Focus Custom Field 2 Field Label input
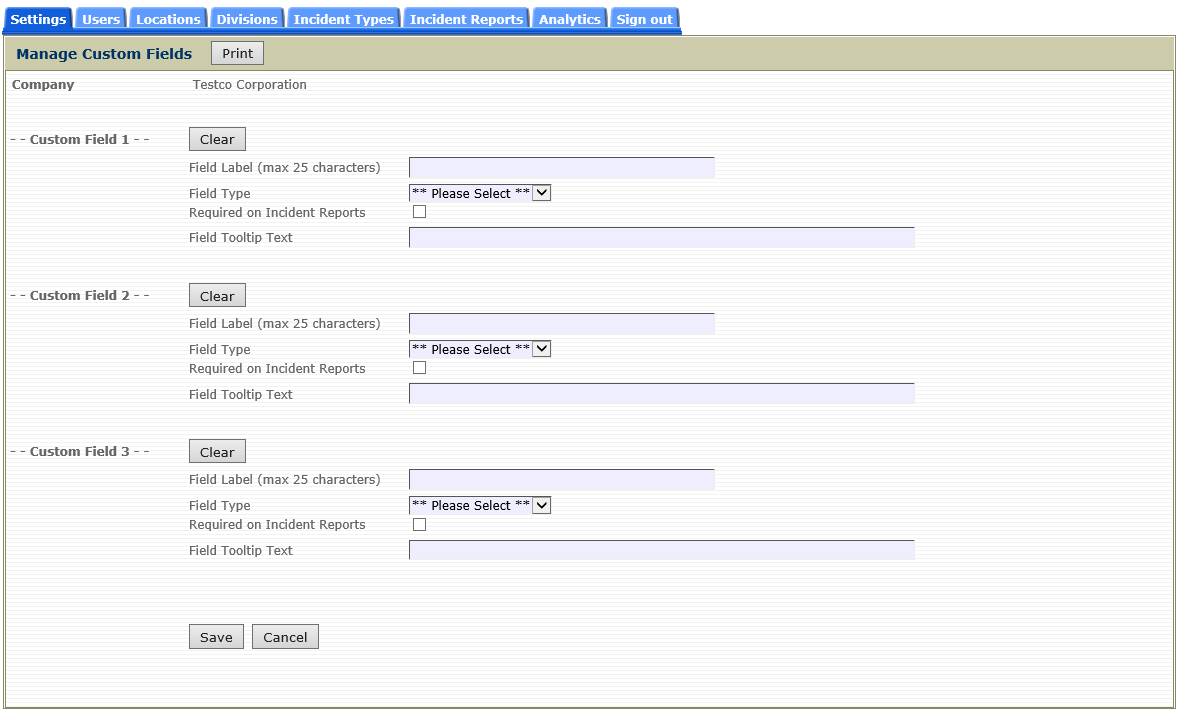1180x715 pixels. pyautogui.click(x=561, y=324)
